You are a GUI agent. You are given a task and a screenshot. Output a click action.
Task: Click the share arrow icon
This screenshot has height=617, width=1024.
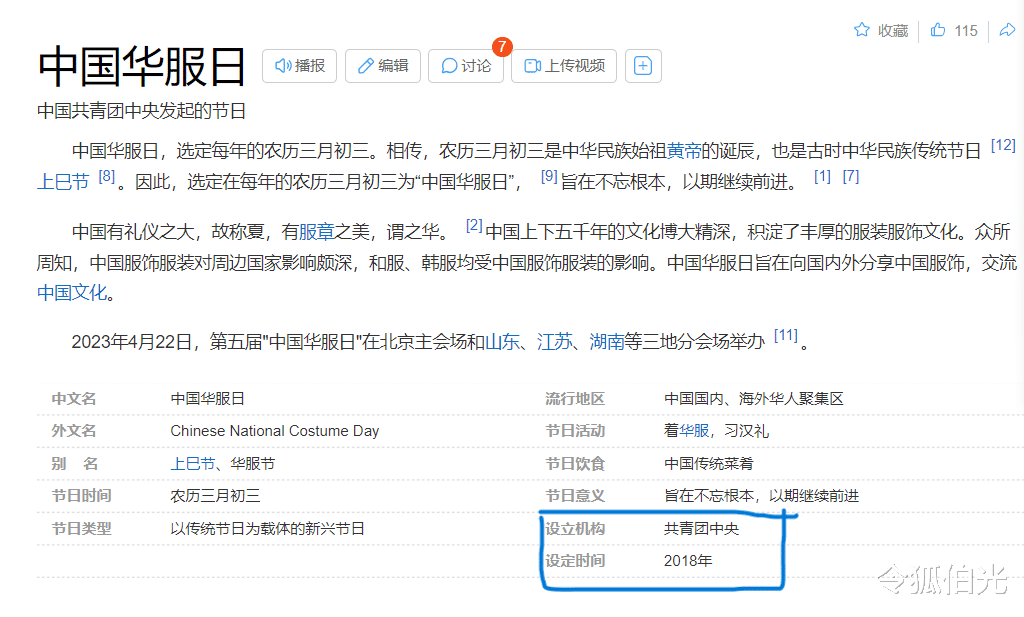1008,30
